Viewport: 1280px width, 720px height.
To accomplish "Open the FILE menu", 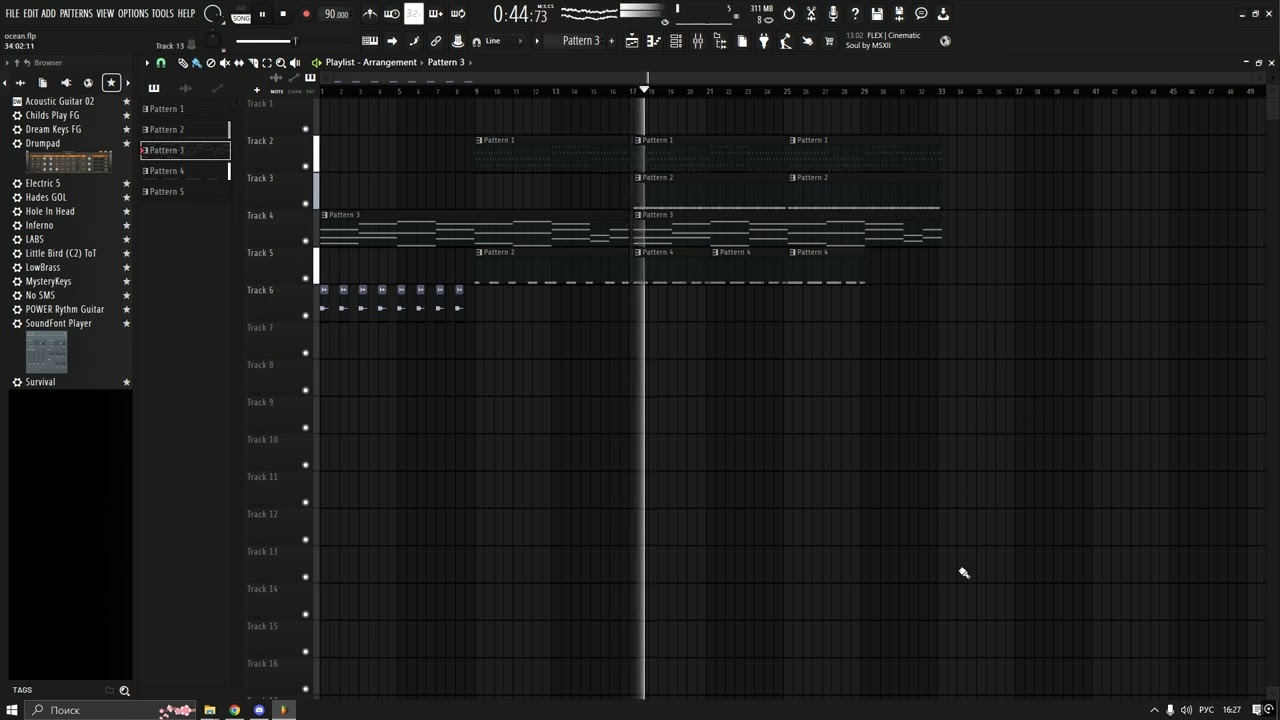I will 12,14.
